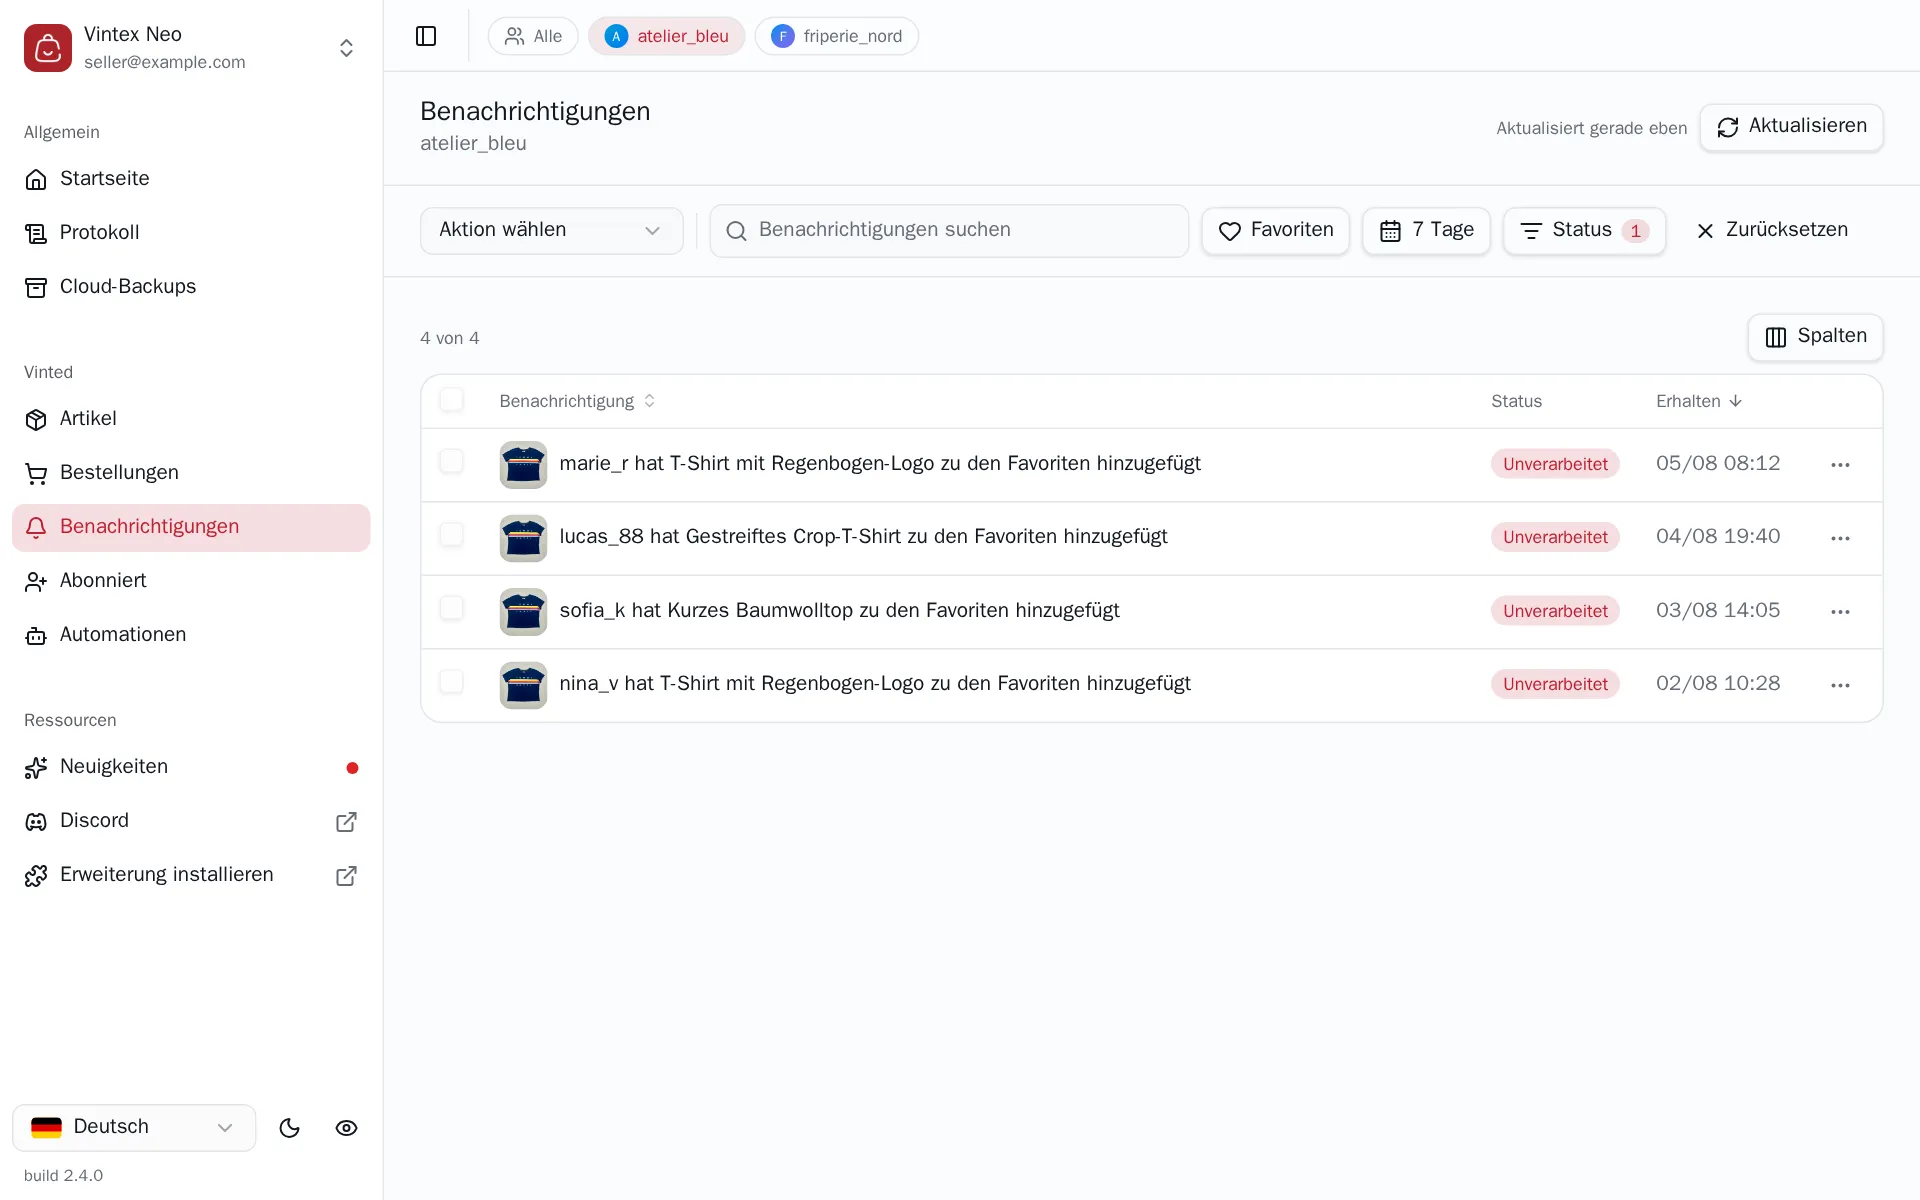This screenshot has height=1200, width=1920.
Task: Open more options for lucas_88 row
Action: [x=1840, y=538]
